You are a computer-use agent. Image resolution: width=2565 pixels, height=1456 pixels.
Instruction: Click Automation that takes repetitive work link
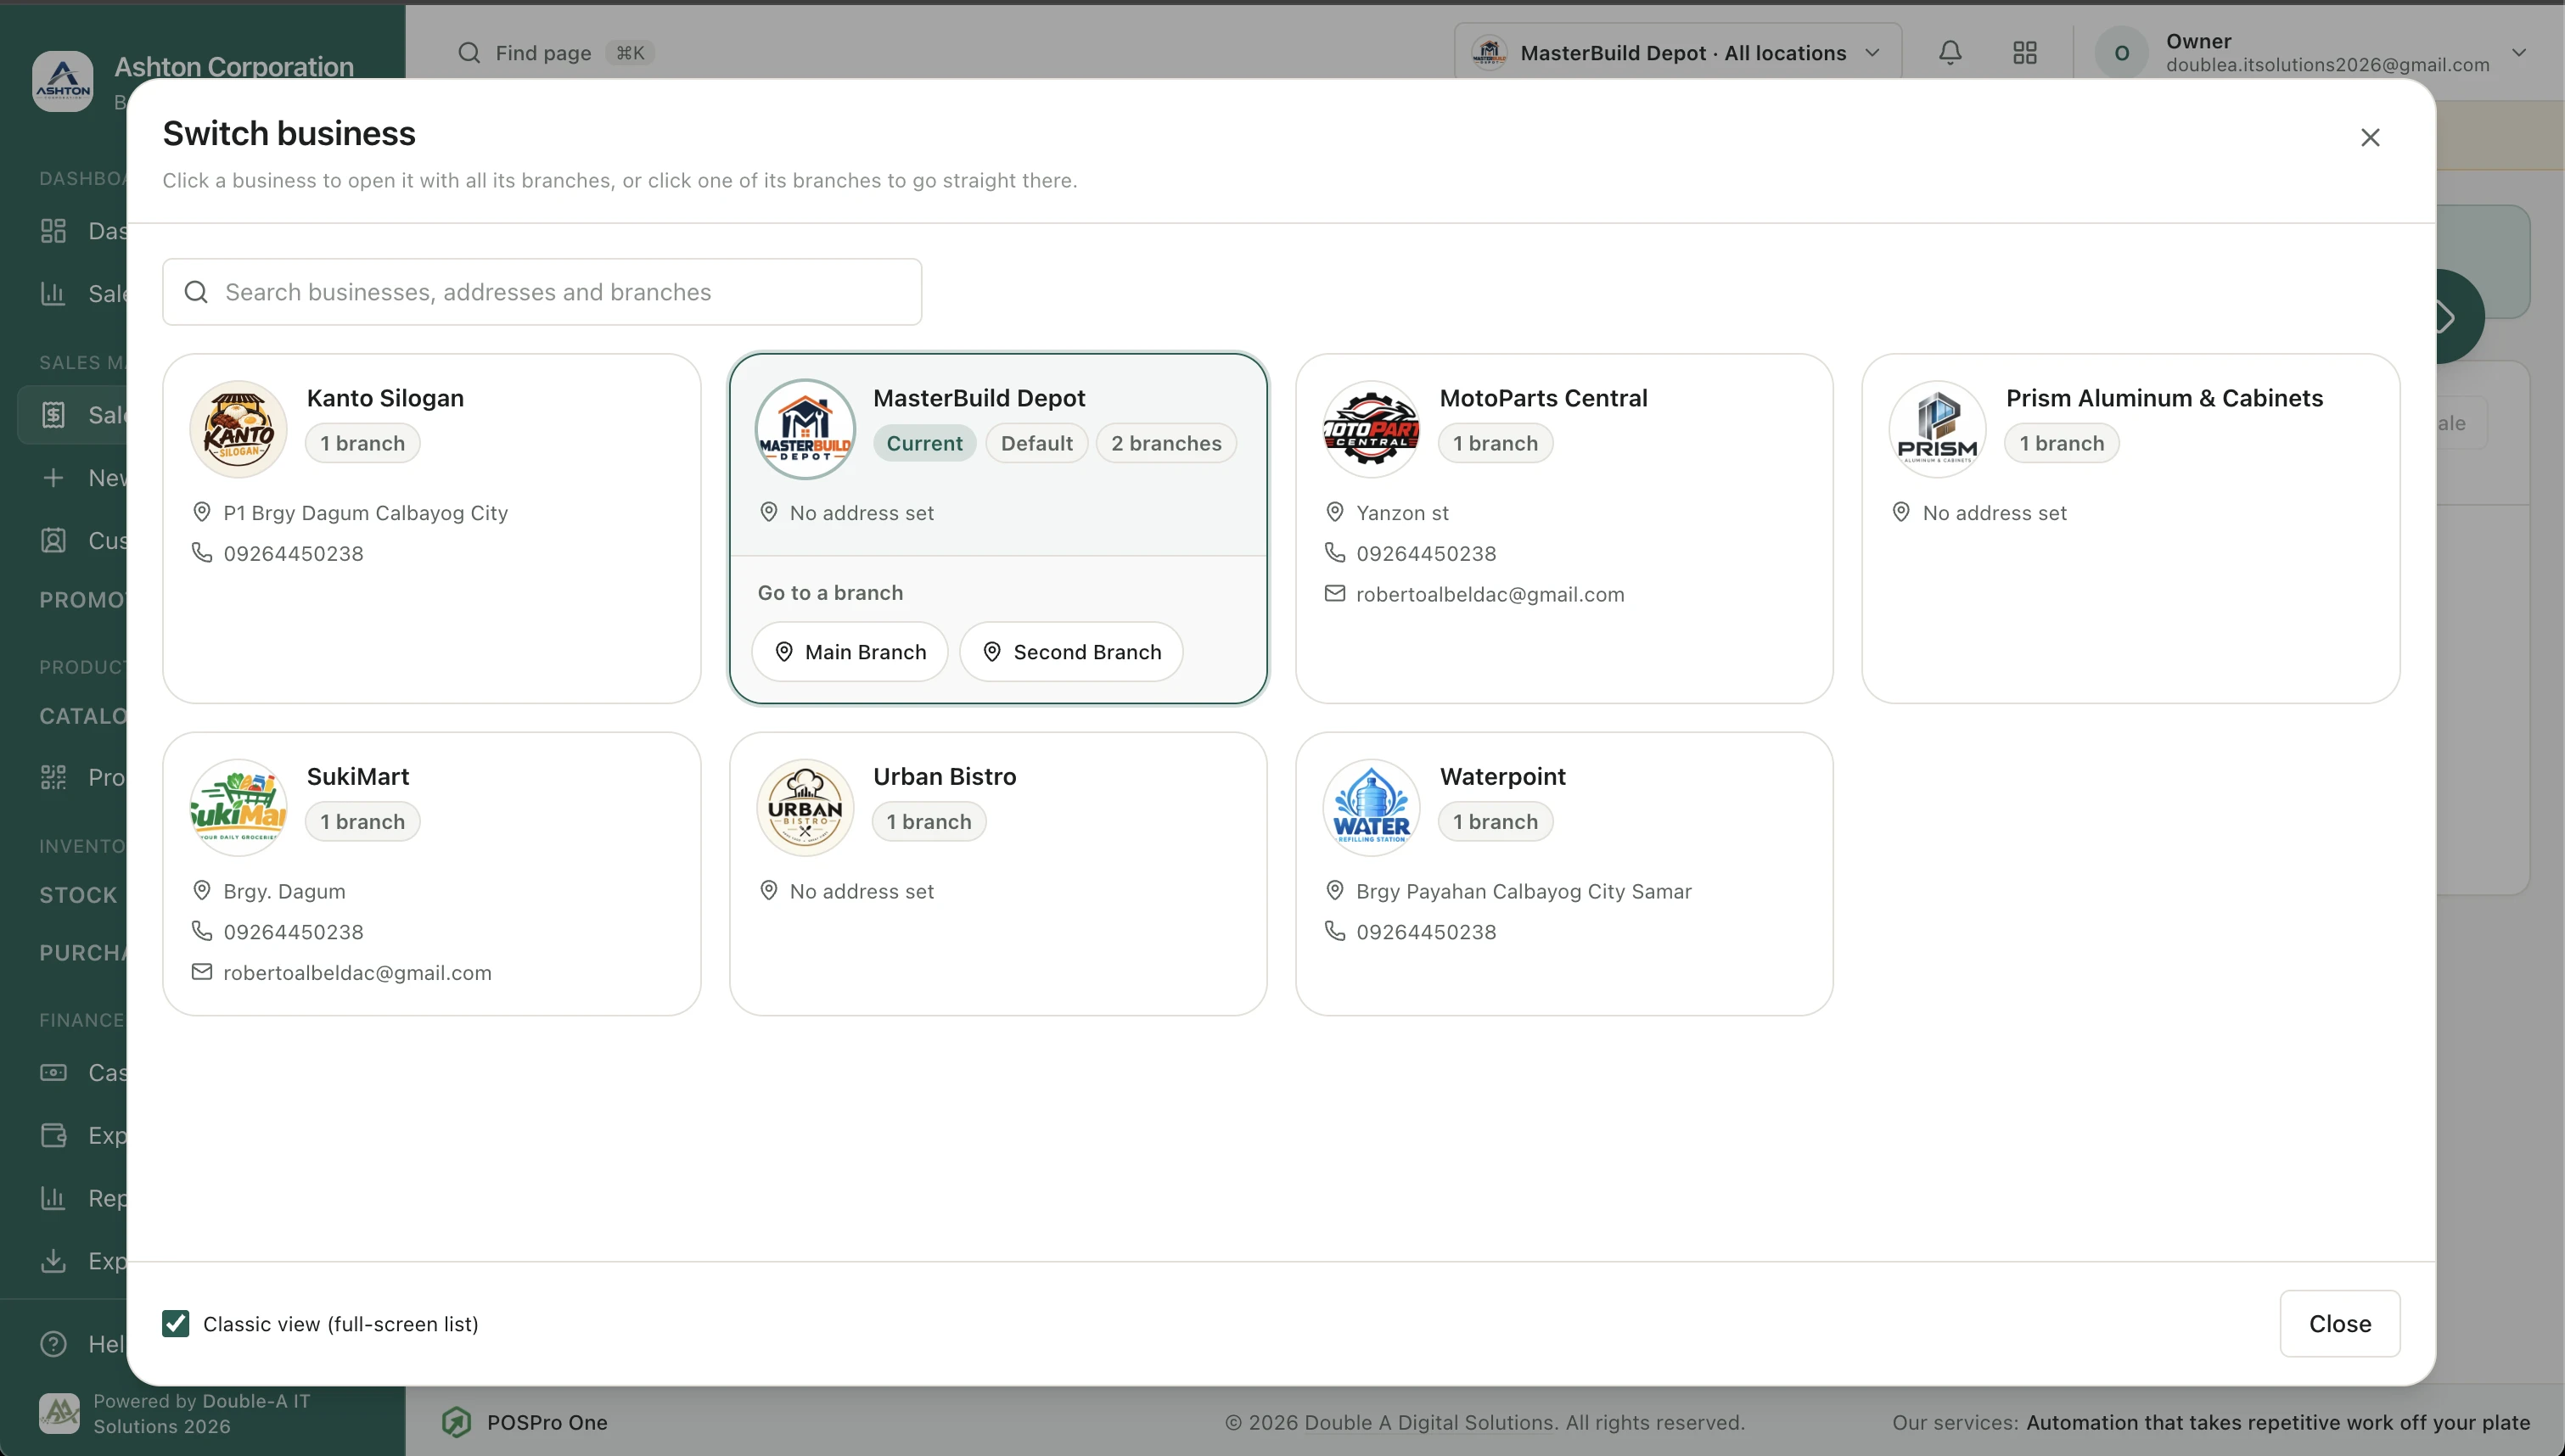pos(2278,1422)
